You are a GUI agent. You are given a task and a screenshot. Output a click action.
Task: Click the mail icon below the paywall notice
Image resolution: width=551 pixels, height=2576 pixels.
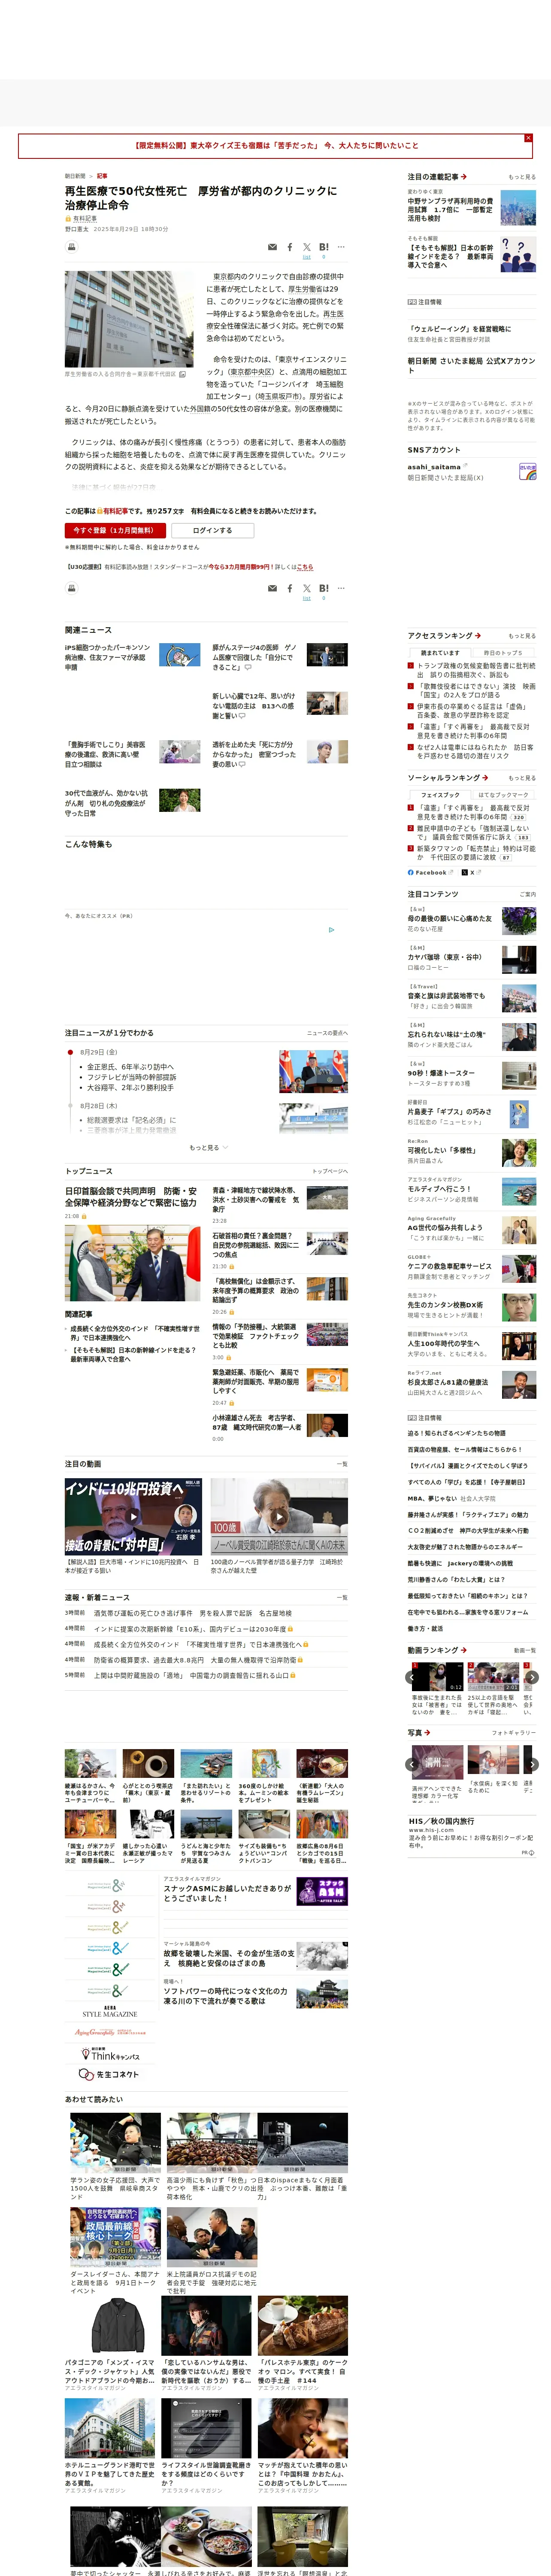click(272, 589)
